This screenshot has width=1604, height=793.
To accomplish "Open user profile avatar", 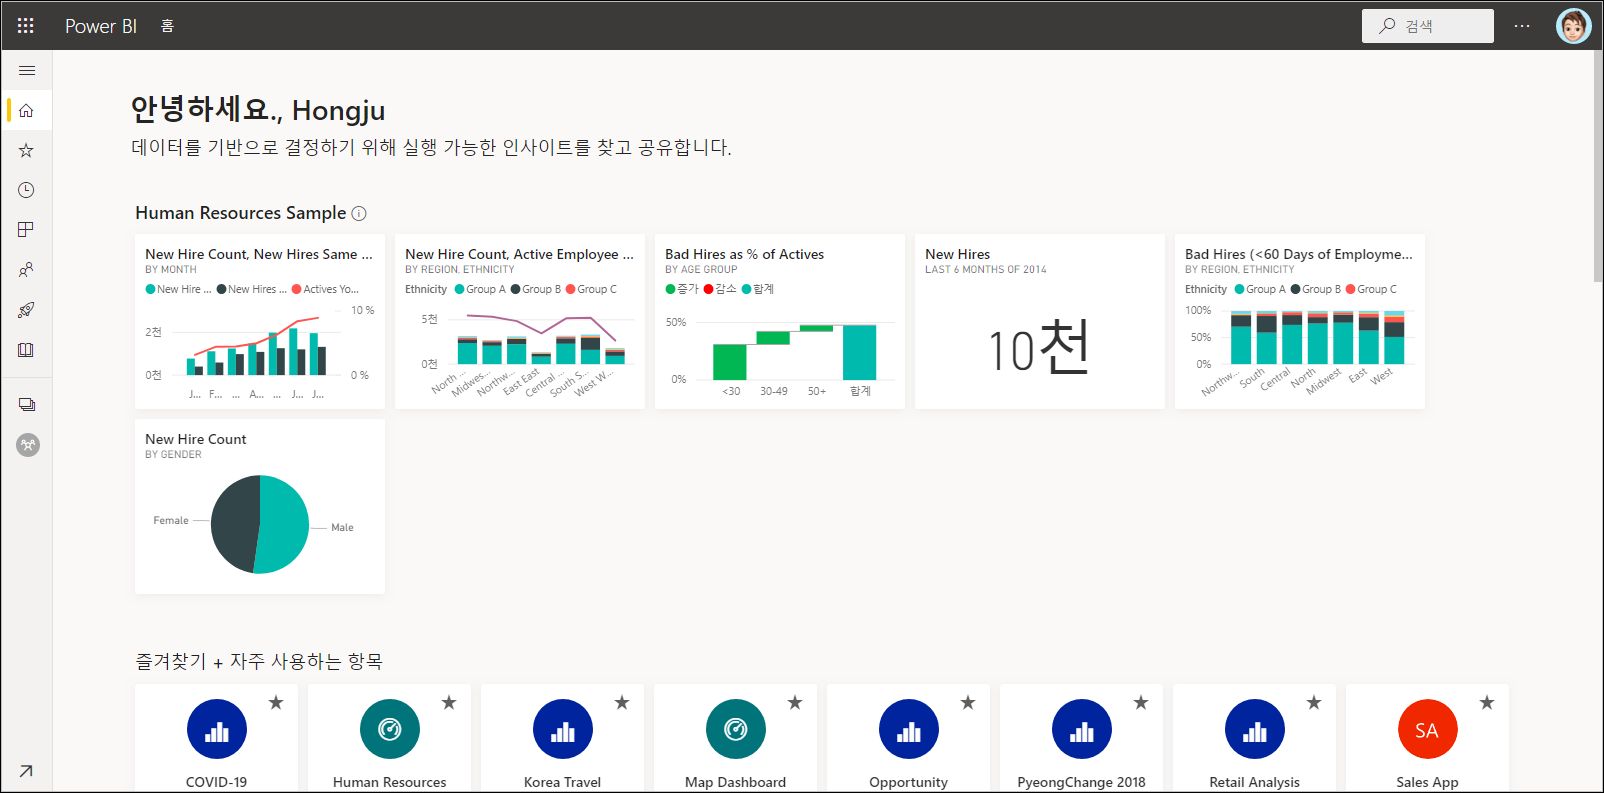I will (x=1573, y=26).
